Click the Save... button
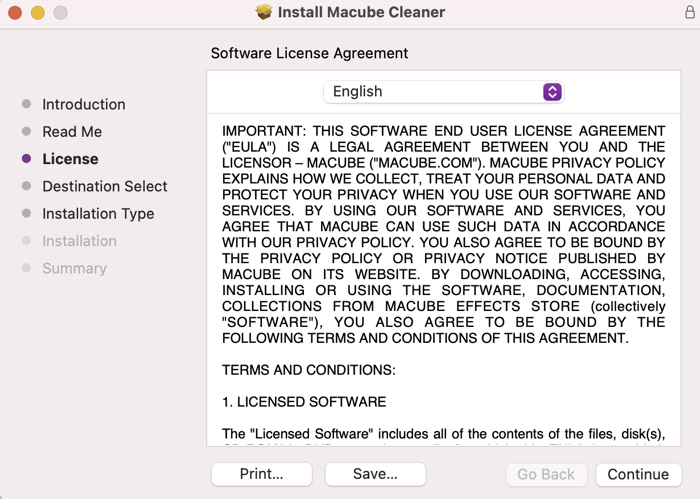Screen dimensions: 700x499 (x=375, y=474)
